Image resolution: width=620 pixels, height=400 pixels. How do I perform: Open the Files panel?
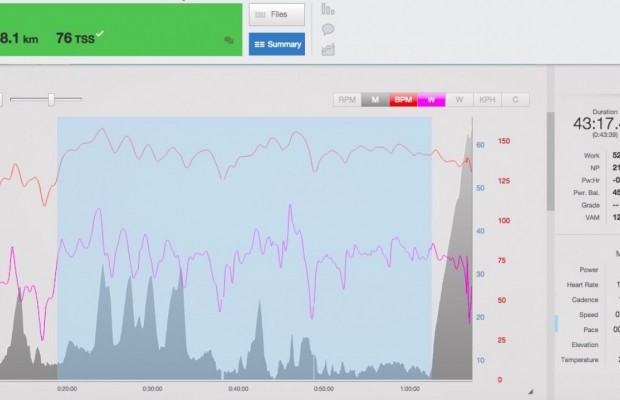[x=277, y=15]
